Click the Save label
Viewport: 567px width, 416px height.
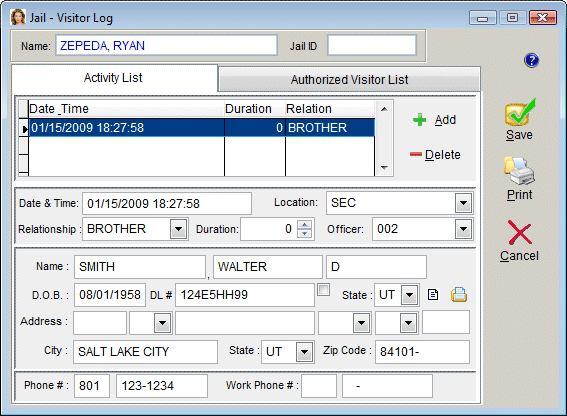(519, 135)
